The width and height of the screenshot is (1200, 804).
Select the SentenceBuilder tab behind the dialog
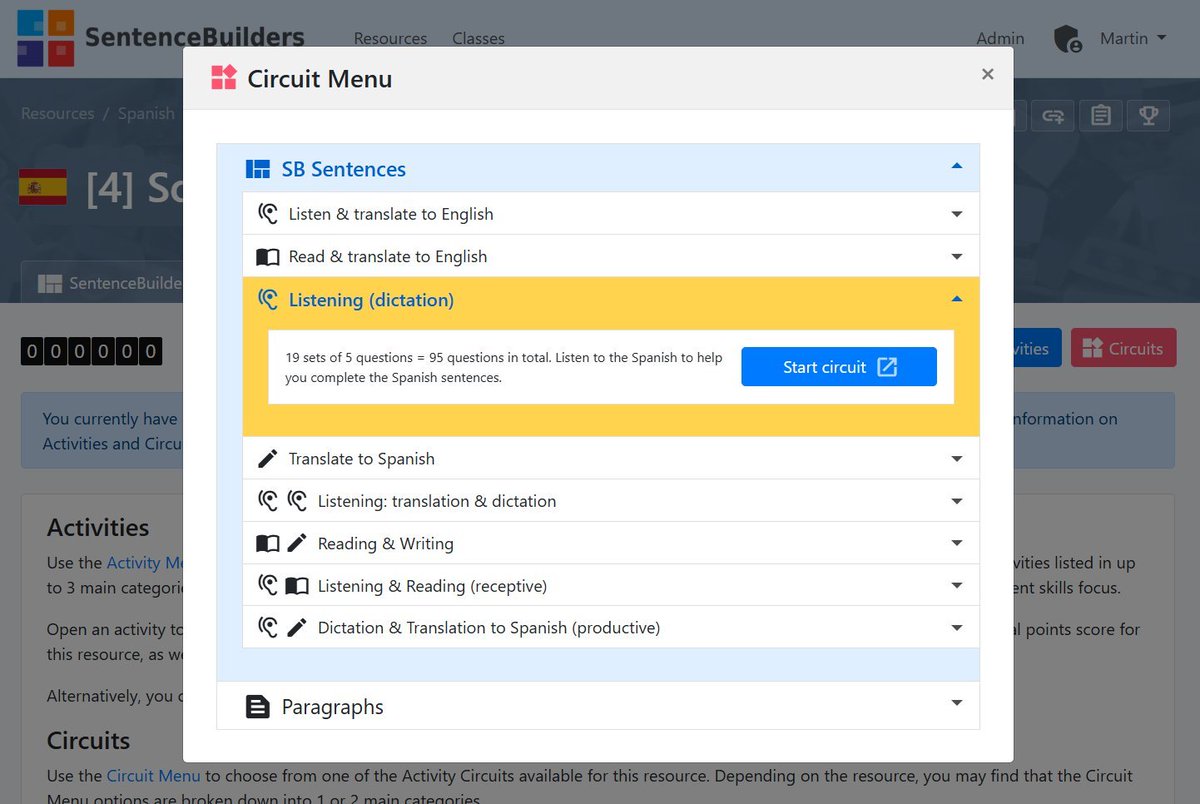pyautogui.click(x=103, y=283)
